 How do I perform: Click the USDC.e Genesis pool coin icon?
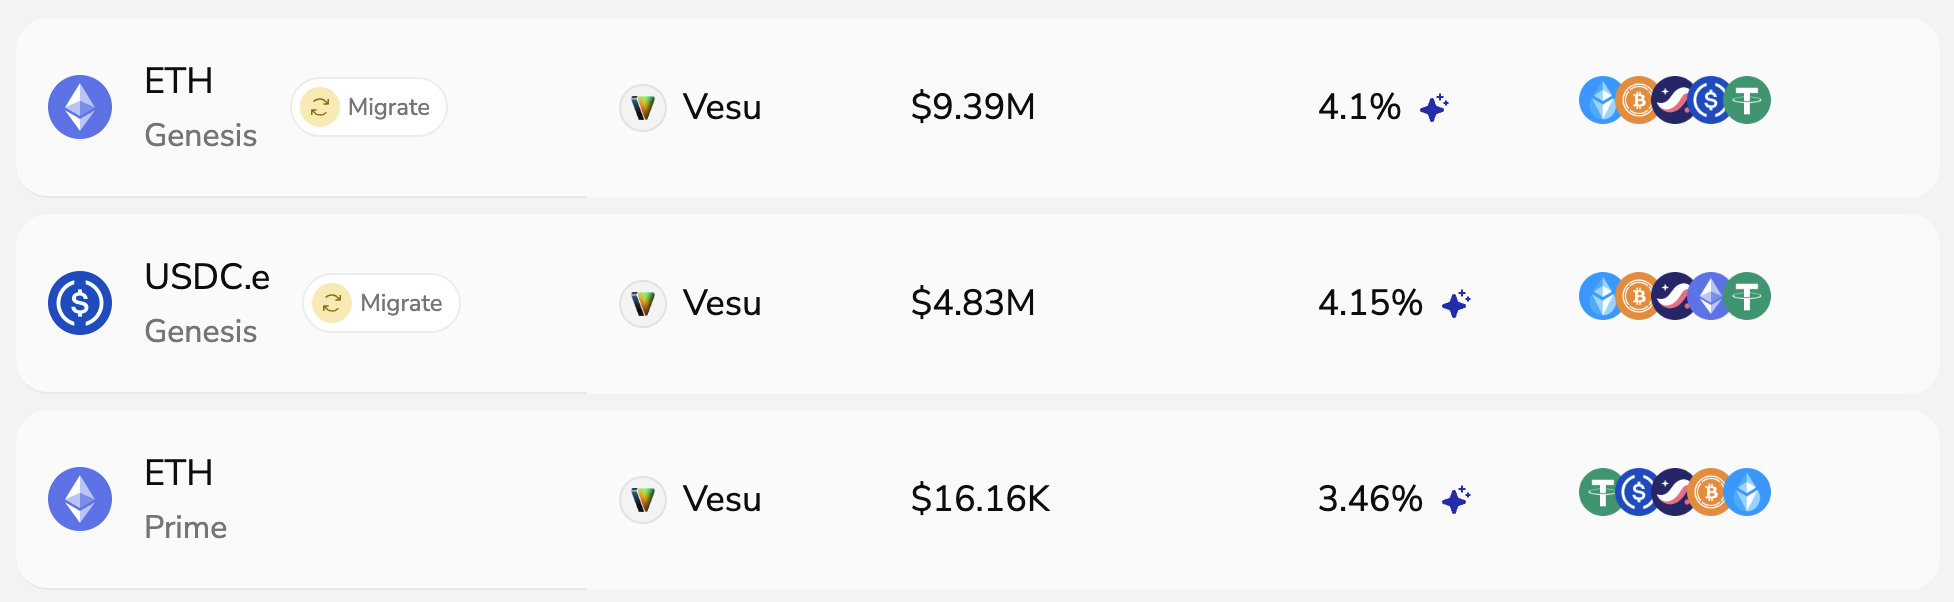tap(80, 303)
